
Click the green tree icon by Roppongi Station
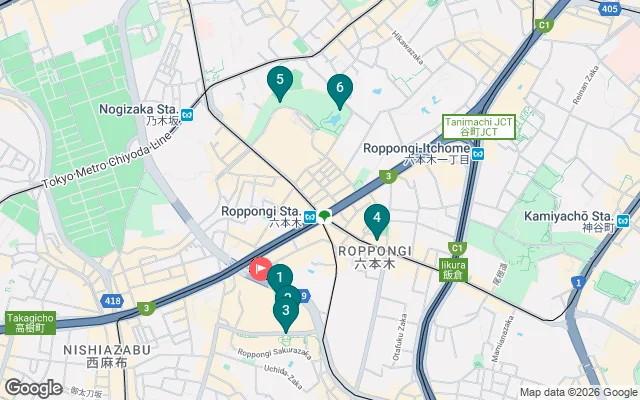(x=324, y=216)
